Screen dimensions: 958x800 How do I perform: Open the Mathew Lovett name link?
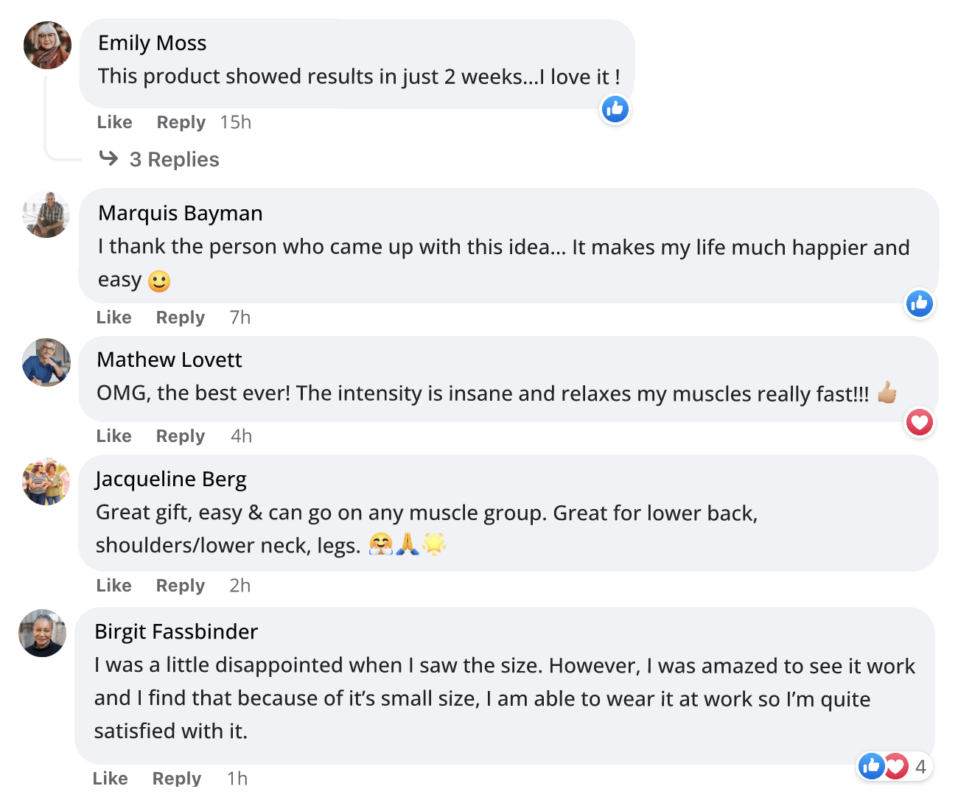(169, 360)
